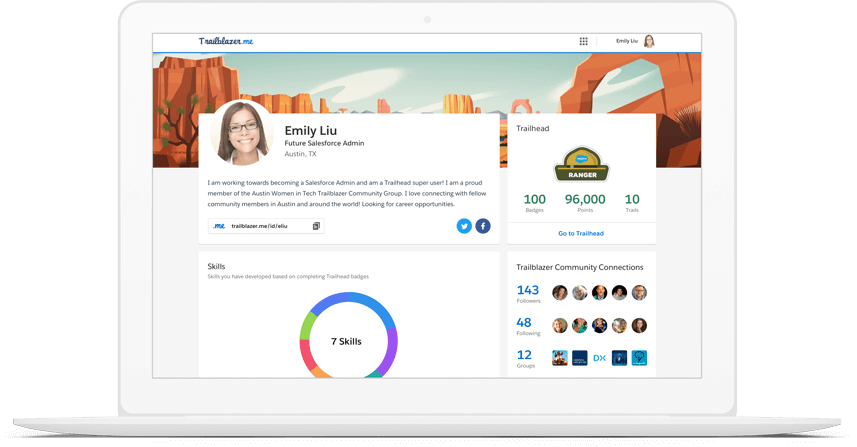Image resolution: width=857 pixels, height=447 pixels.
Task: Share profile on Facebook
Action: coord(483,226)
